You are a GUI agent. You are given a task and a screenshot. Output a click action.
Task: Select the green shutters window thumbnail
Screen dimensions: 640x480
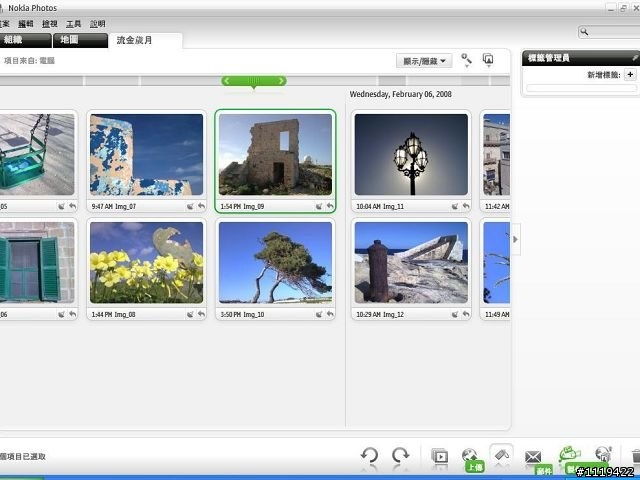tap(37, 262)
